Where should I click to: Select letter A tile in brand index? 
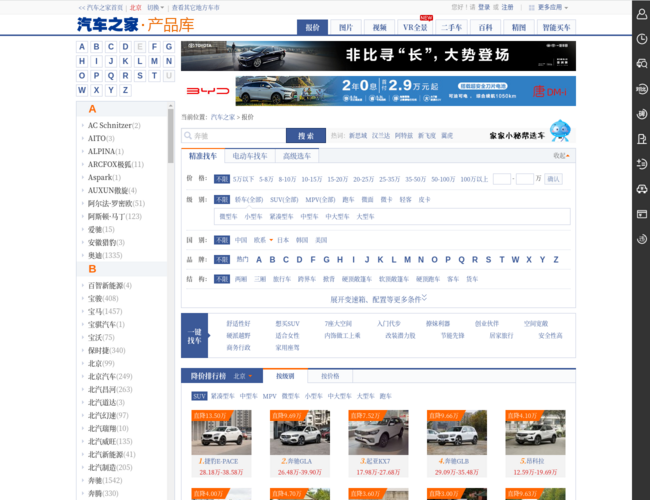[x=82, y=47]
